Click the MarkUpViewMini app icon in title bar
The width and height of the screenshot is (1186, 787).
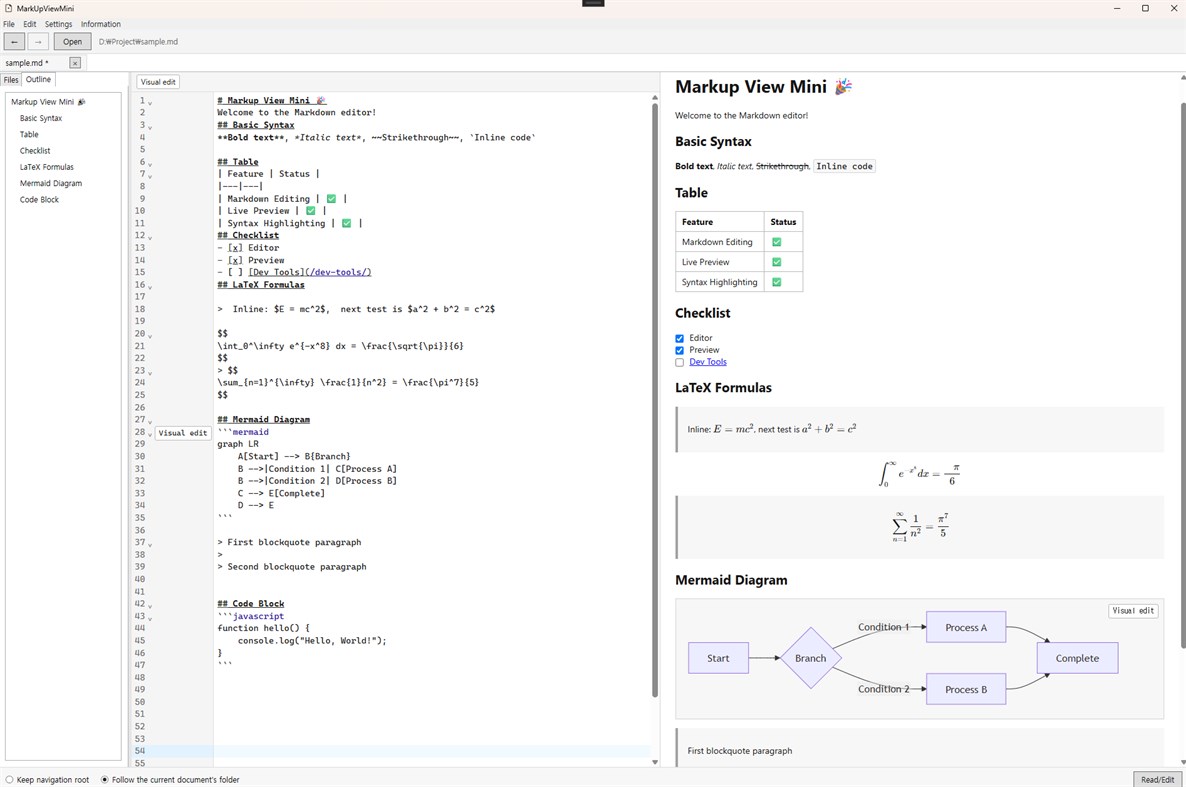point(8,8)
